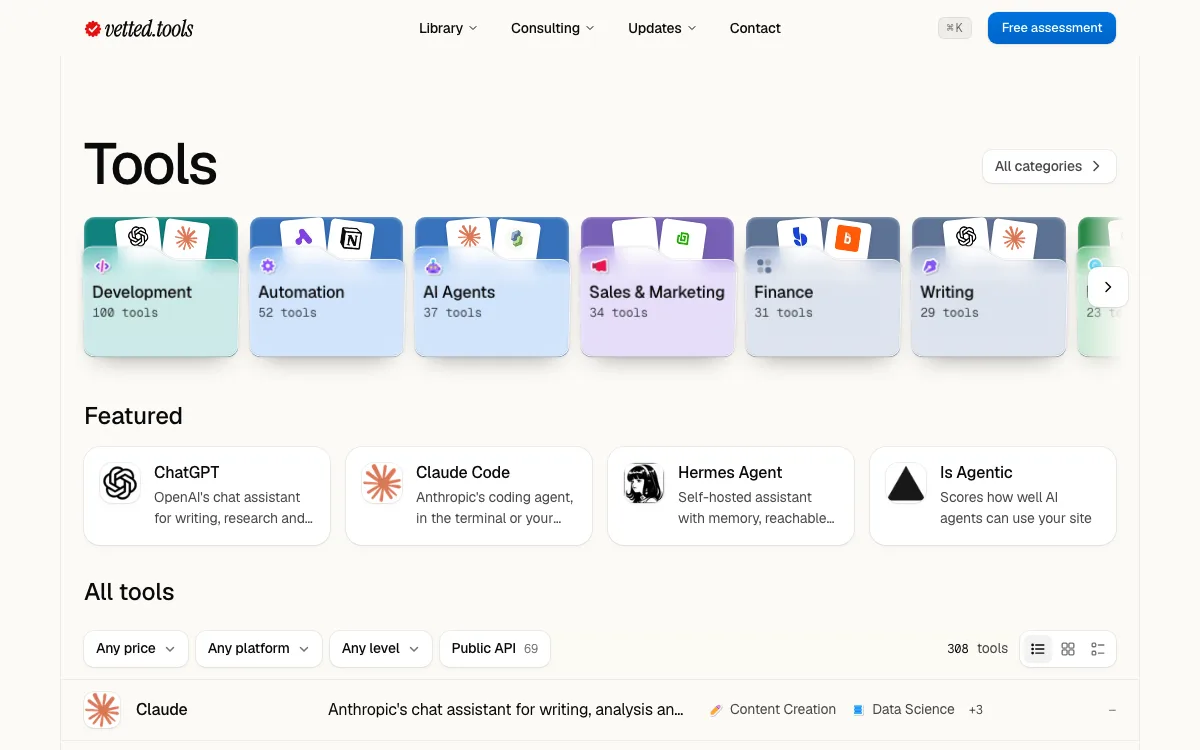Switch to detailed list view
1200x750 pixels.
click(x=1098, y=649)
